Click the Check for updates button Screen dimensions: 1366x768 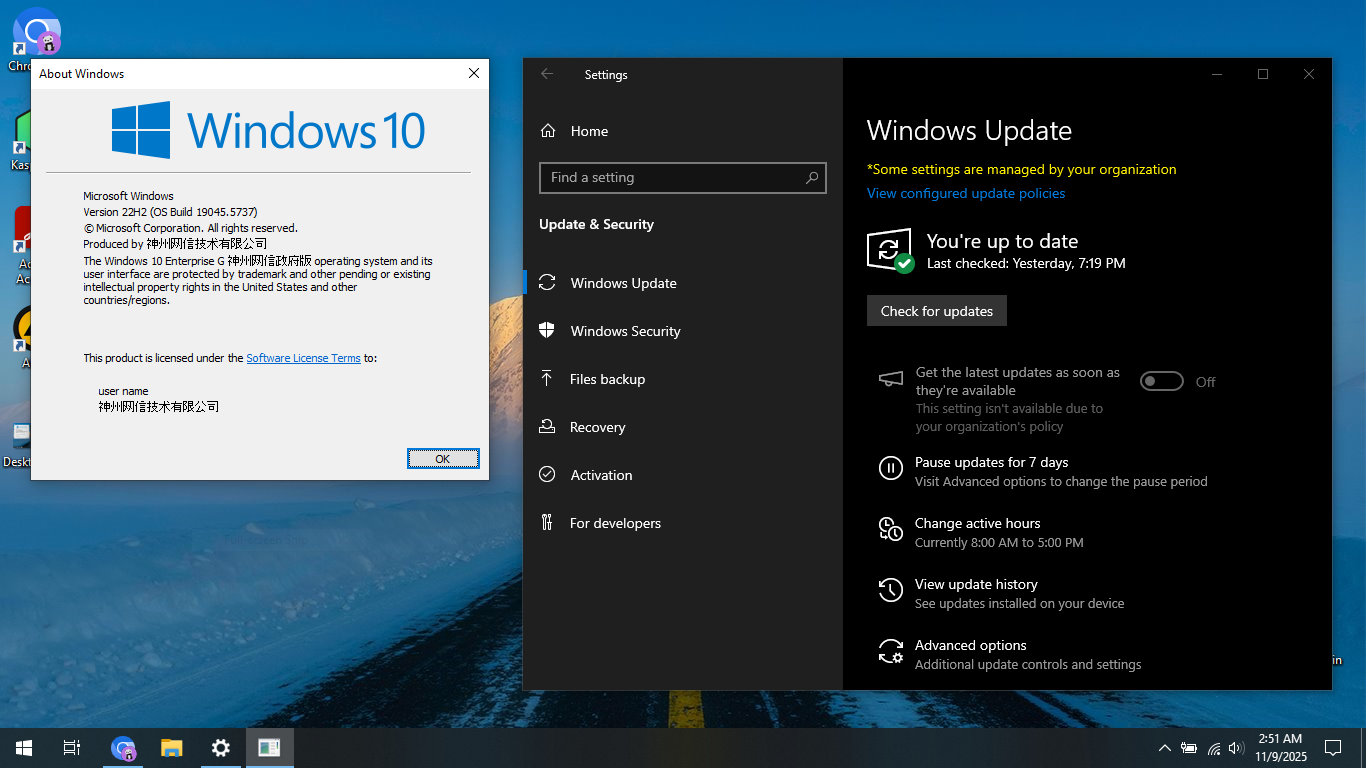click(936, 311)
